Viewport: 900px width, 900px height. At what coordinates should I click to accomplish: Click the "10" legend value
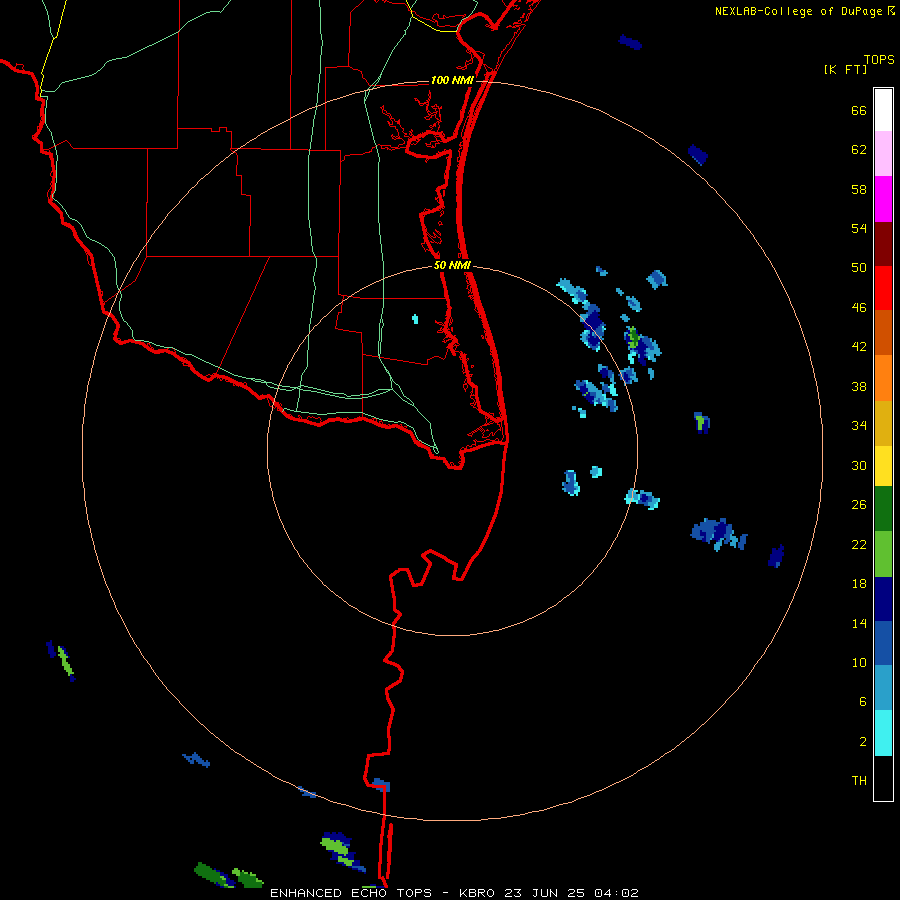pyautogui.click(x=859, y=663)
